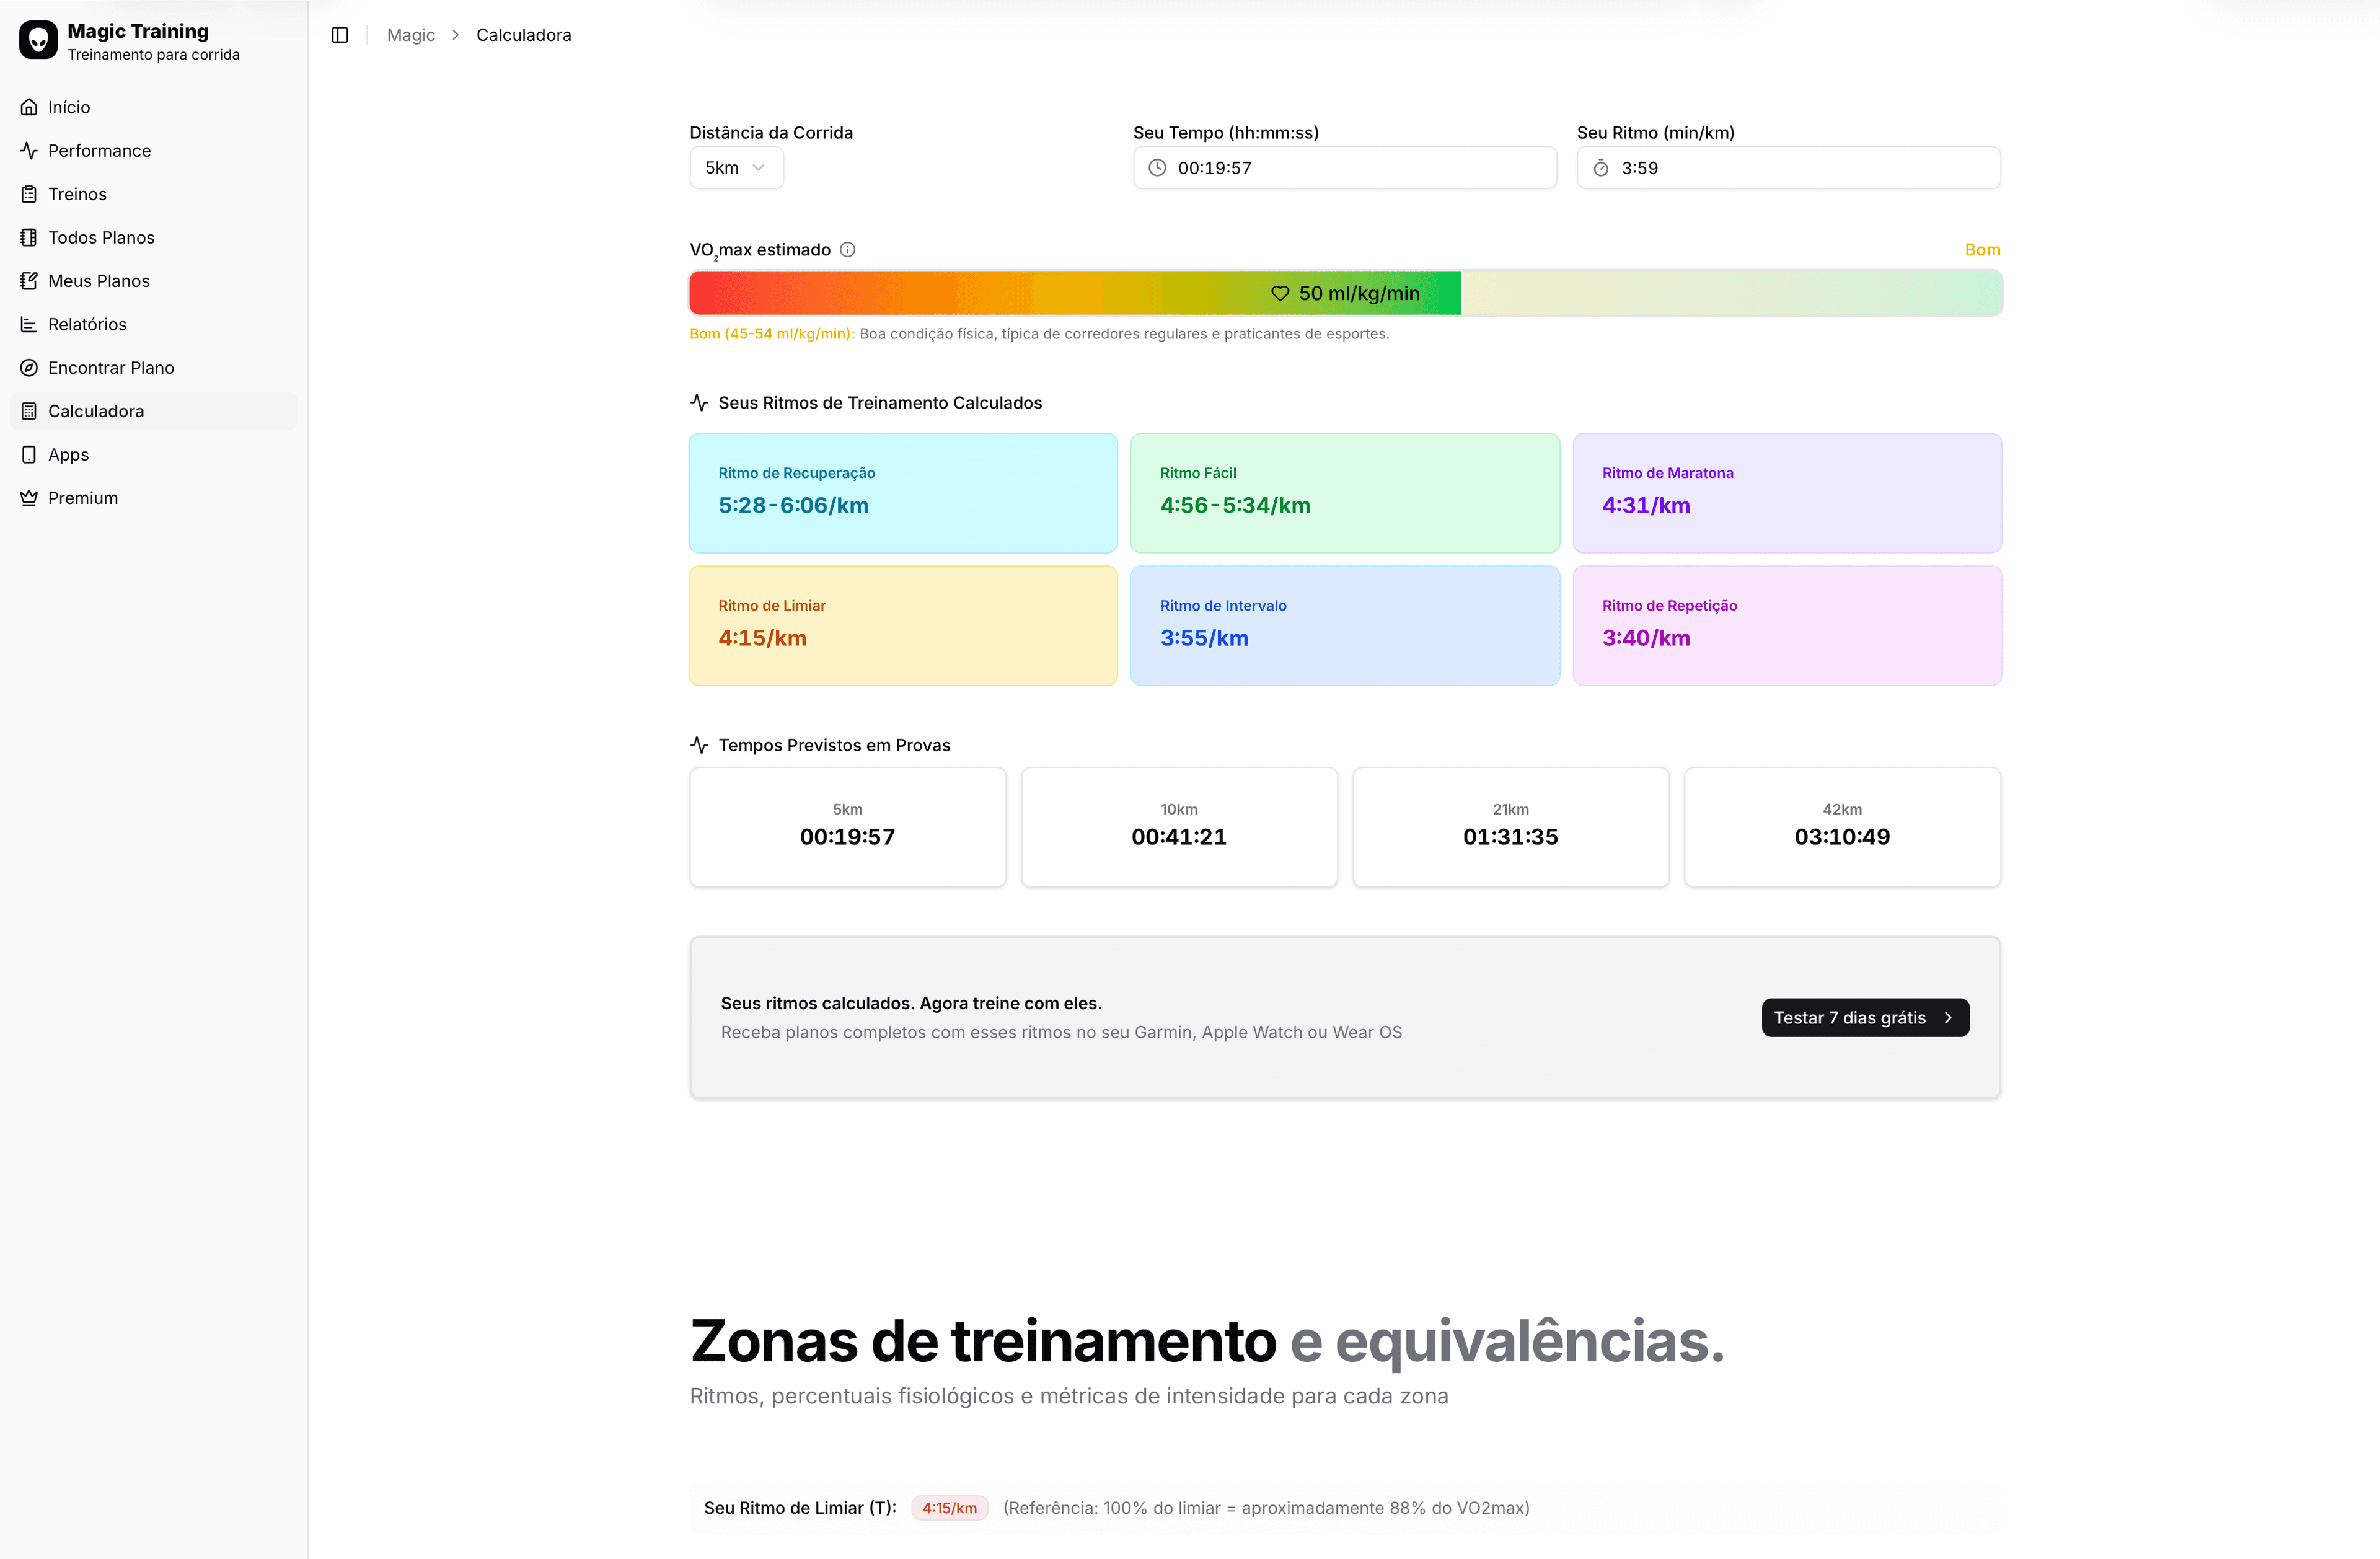
Task: Click the 5km predicted time card
Action: [x=848, y=827]
